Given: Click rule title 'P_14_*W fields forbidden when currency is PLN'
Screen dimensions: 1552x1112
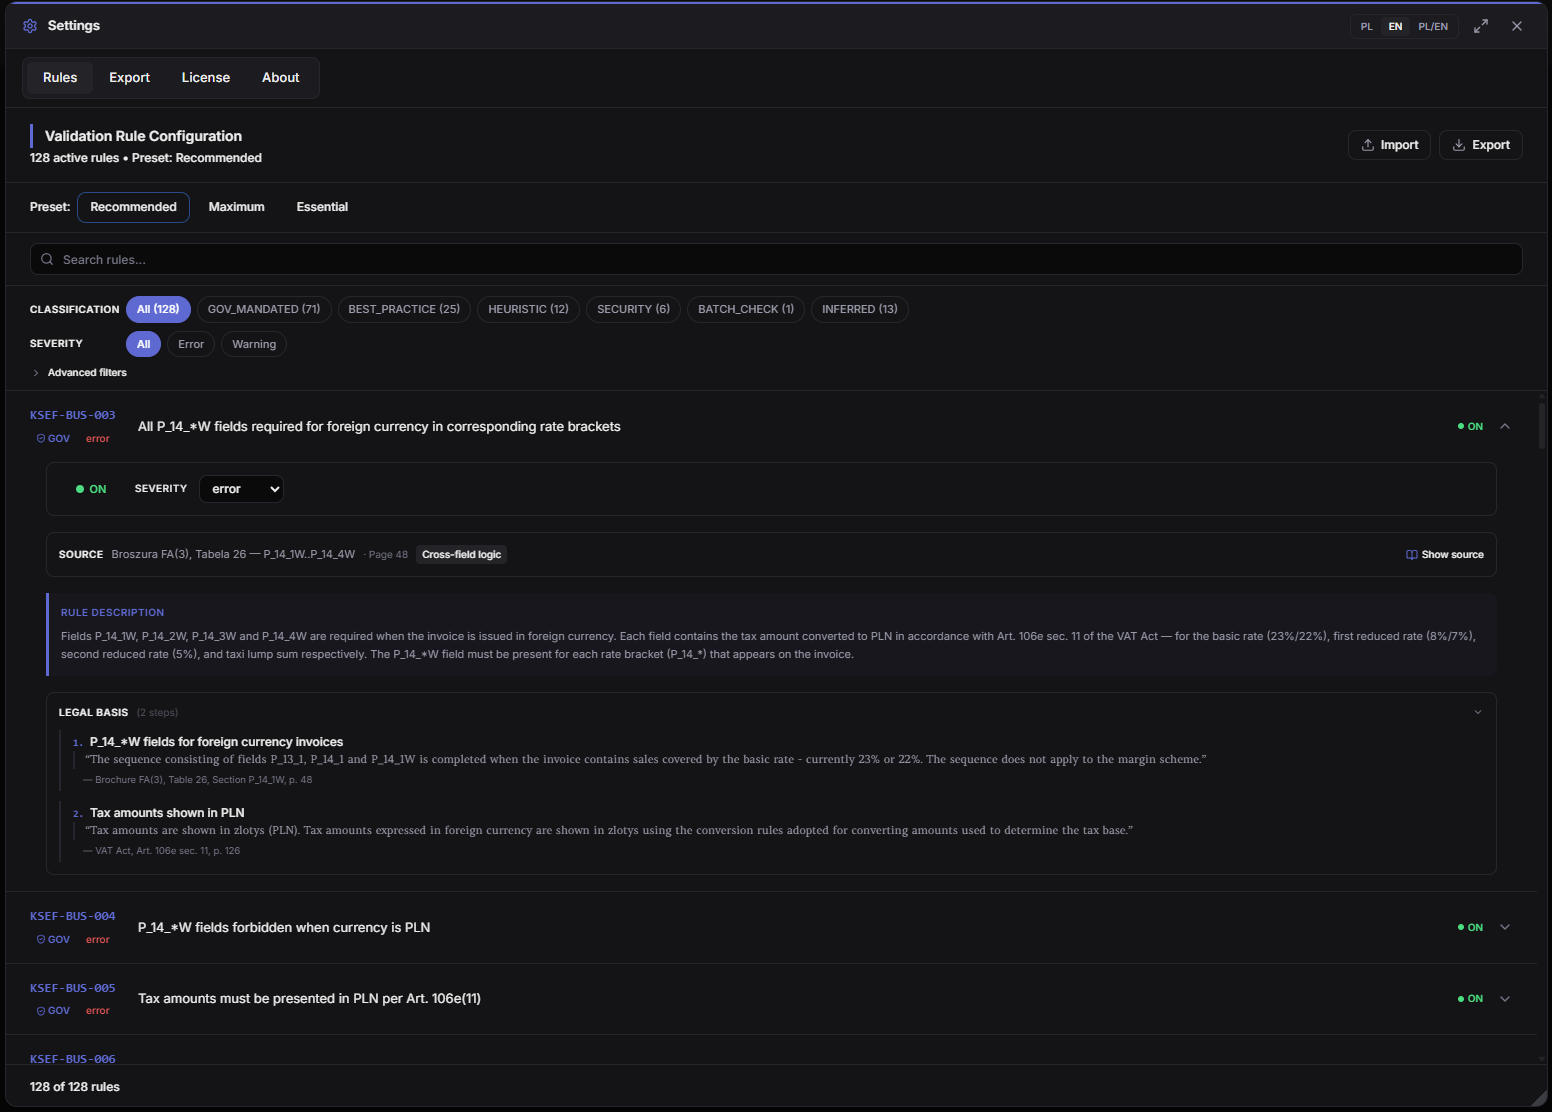Looking at the screenshot, I should tap(284, 928).
